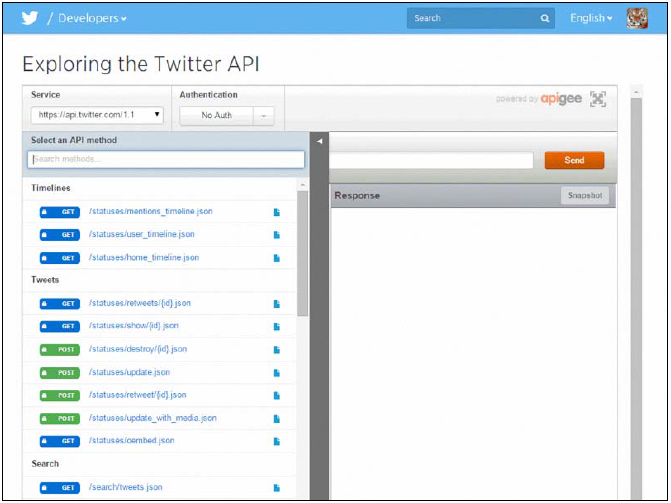Viewport: 671px width, 503px height.
Task: Click doc icon for retweets/{id}.json
Action: click(277, 304)
